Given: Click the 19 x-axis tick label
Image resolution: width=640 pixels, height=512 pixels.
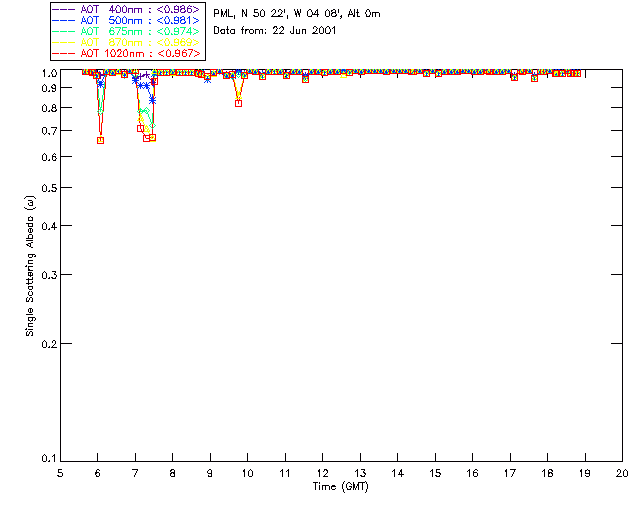Looking at the screenshot, I should point(585,473).
